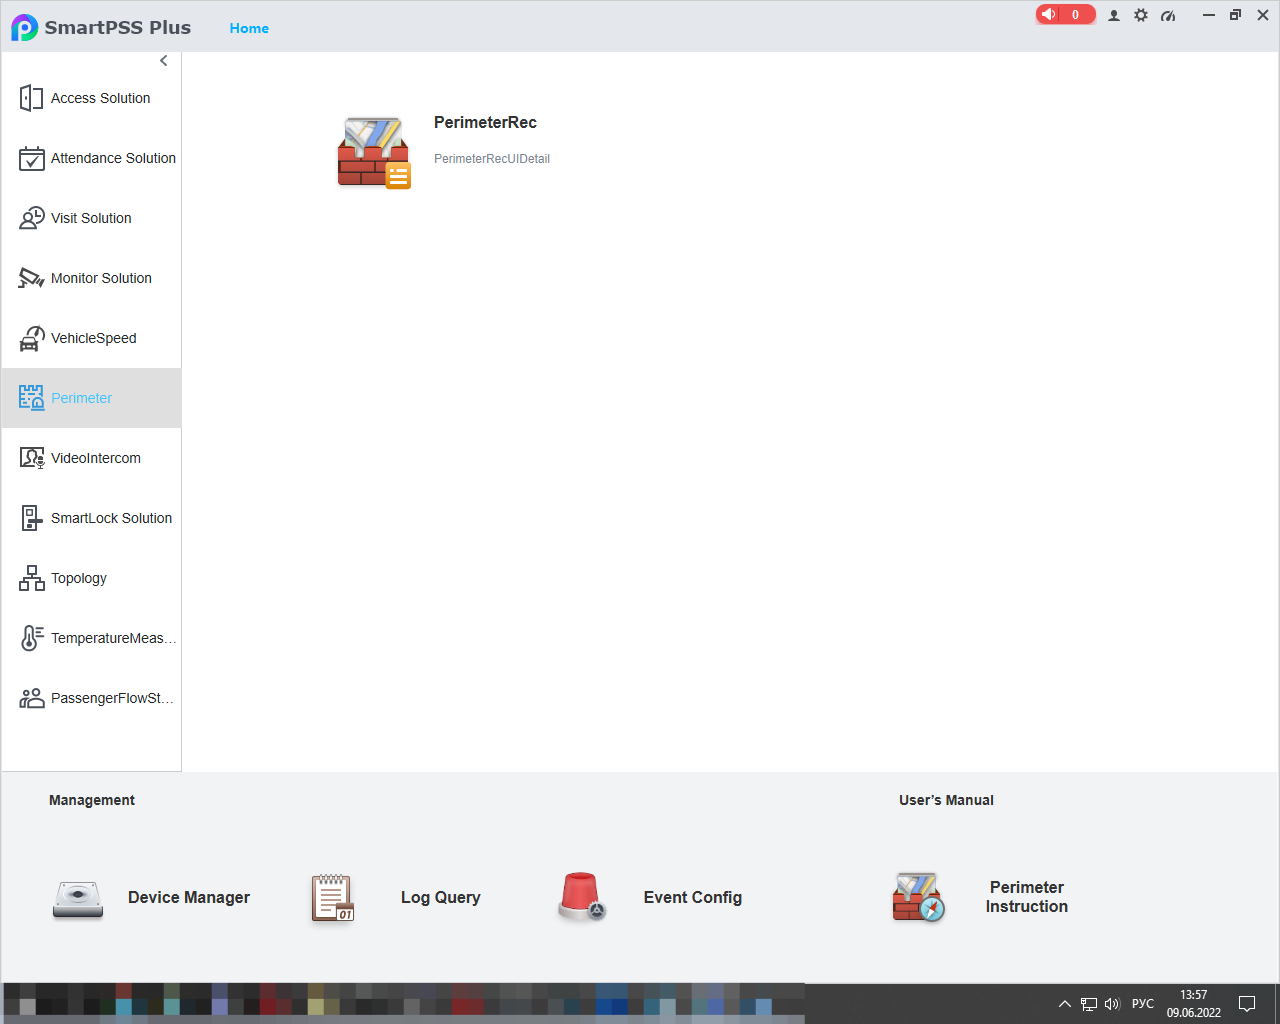Collapse the sidebar with the chevron arrow
The height and width of the screenshot is (1024, 1280).
[164, 61]
